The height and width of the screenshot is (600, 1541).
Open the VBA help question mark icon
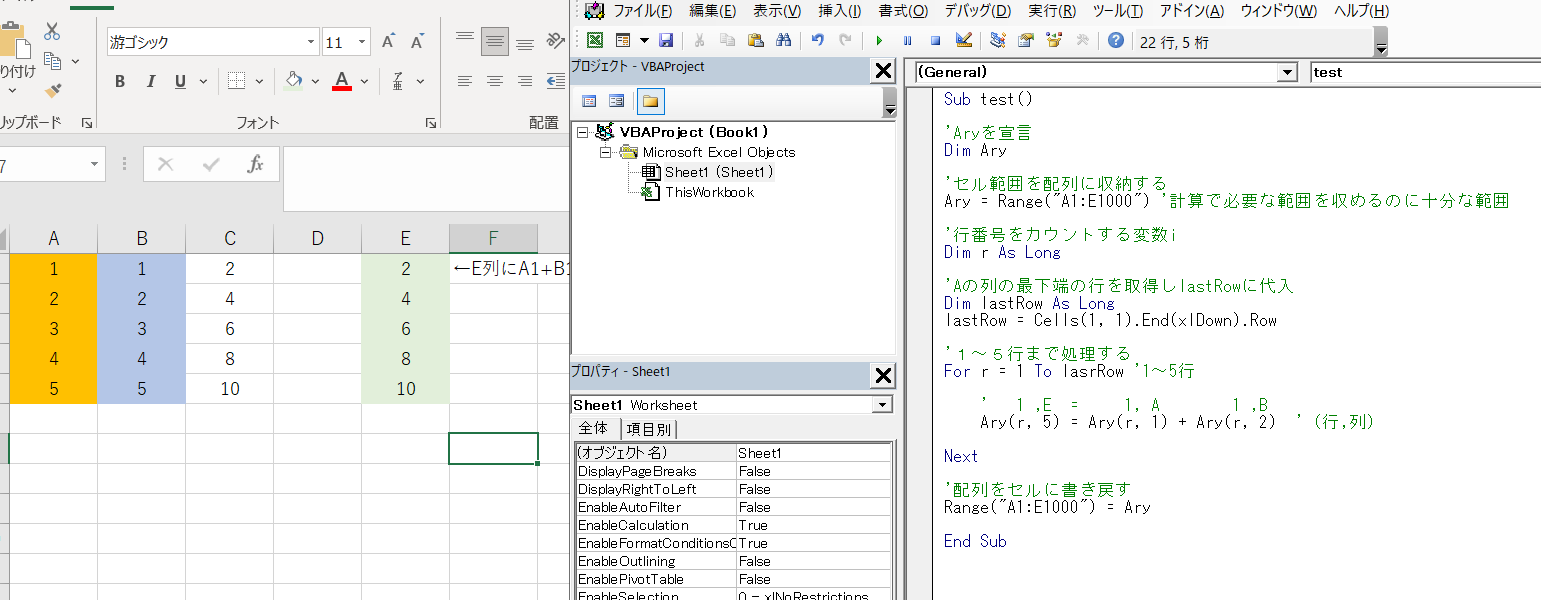click(x=1116, y=41)
